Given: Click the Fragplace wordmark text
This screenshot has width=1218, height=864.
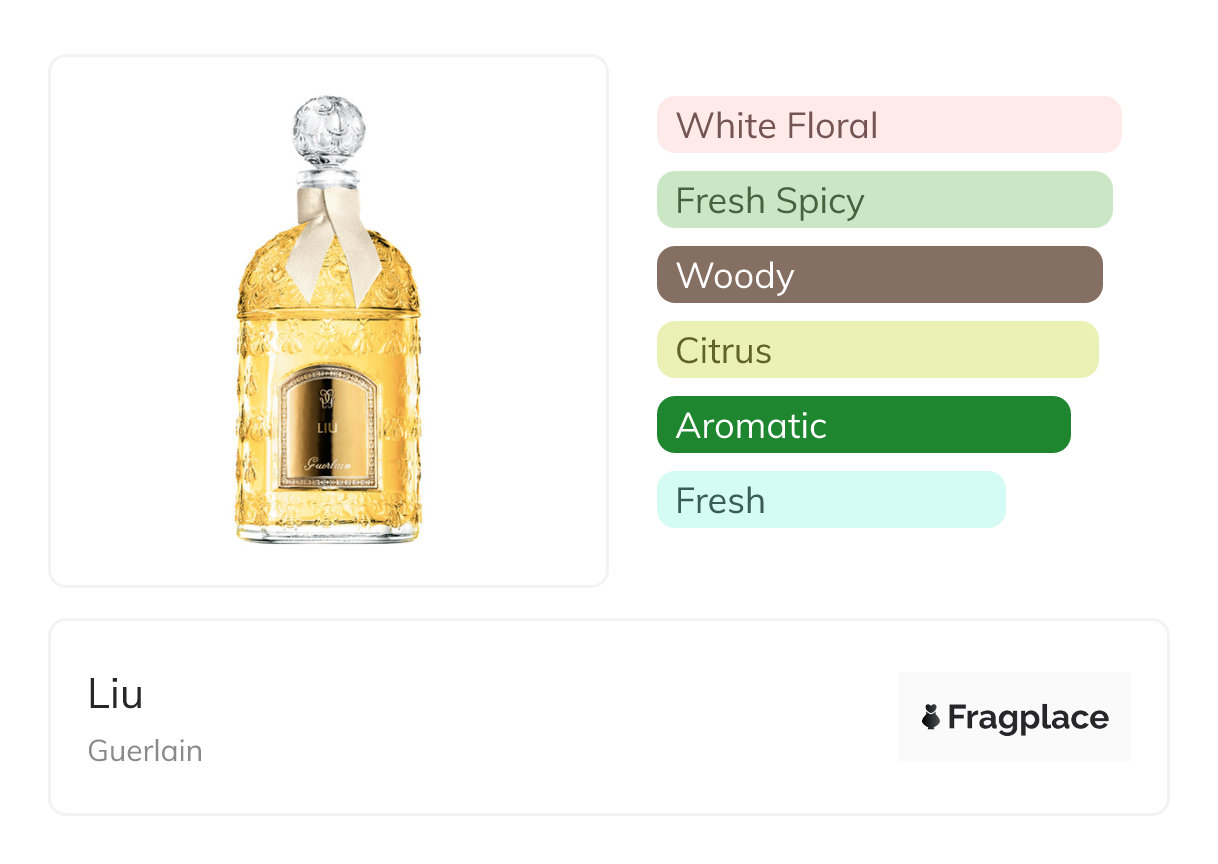Looking at the screenshot, I should coord(1028,717).
